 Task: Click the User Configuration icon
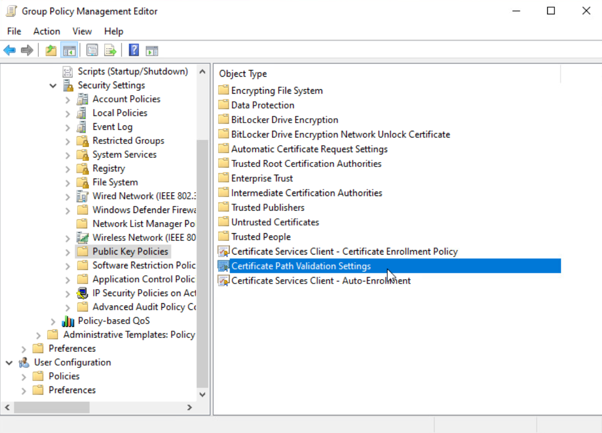(x=24, y=362)
